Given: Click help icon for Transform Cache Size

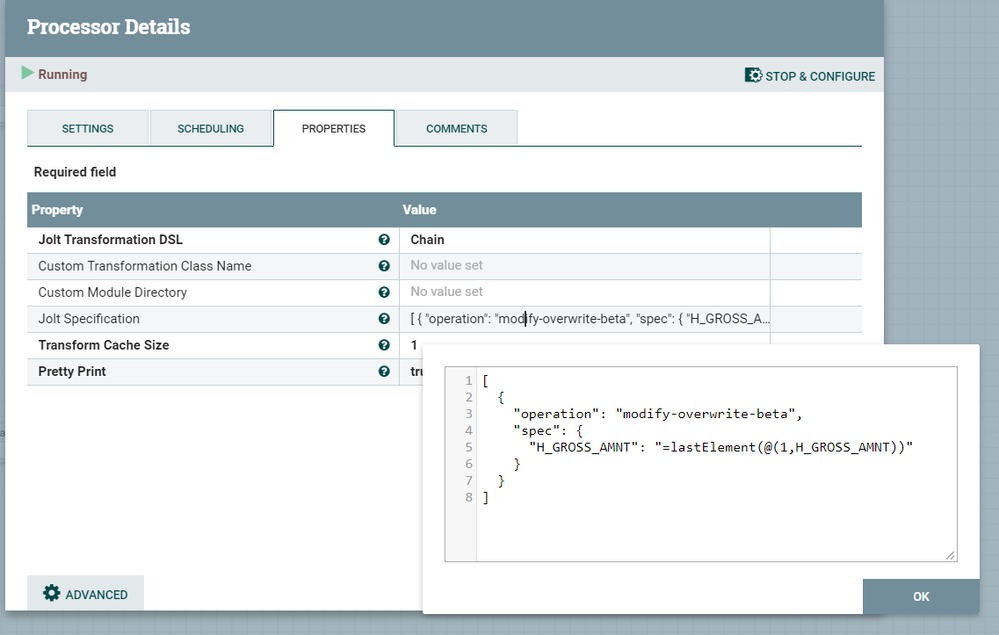Looking at the screenshot, I should pos(384,345).
